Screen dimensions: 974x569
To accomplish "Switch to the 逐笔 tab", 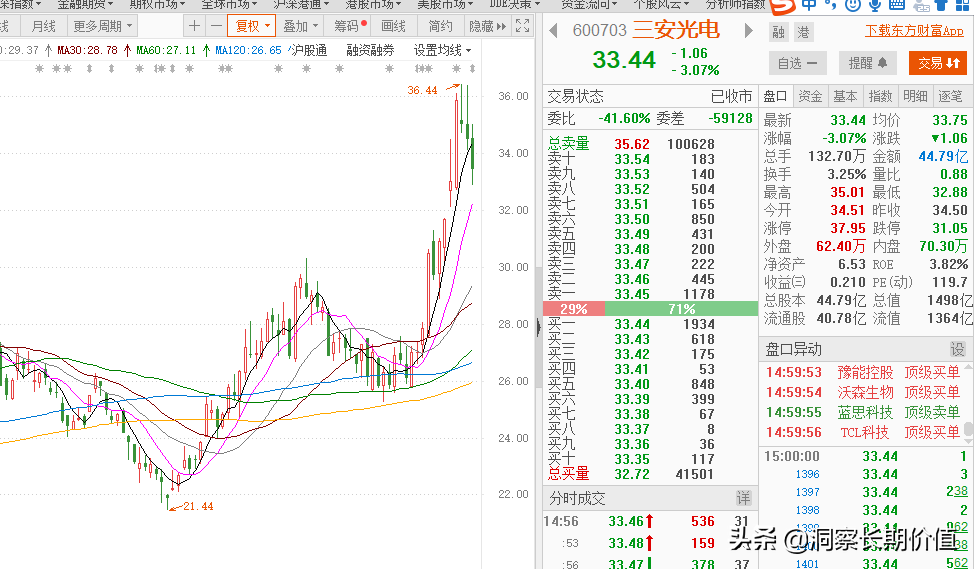I will 950,96.
